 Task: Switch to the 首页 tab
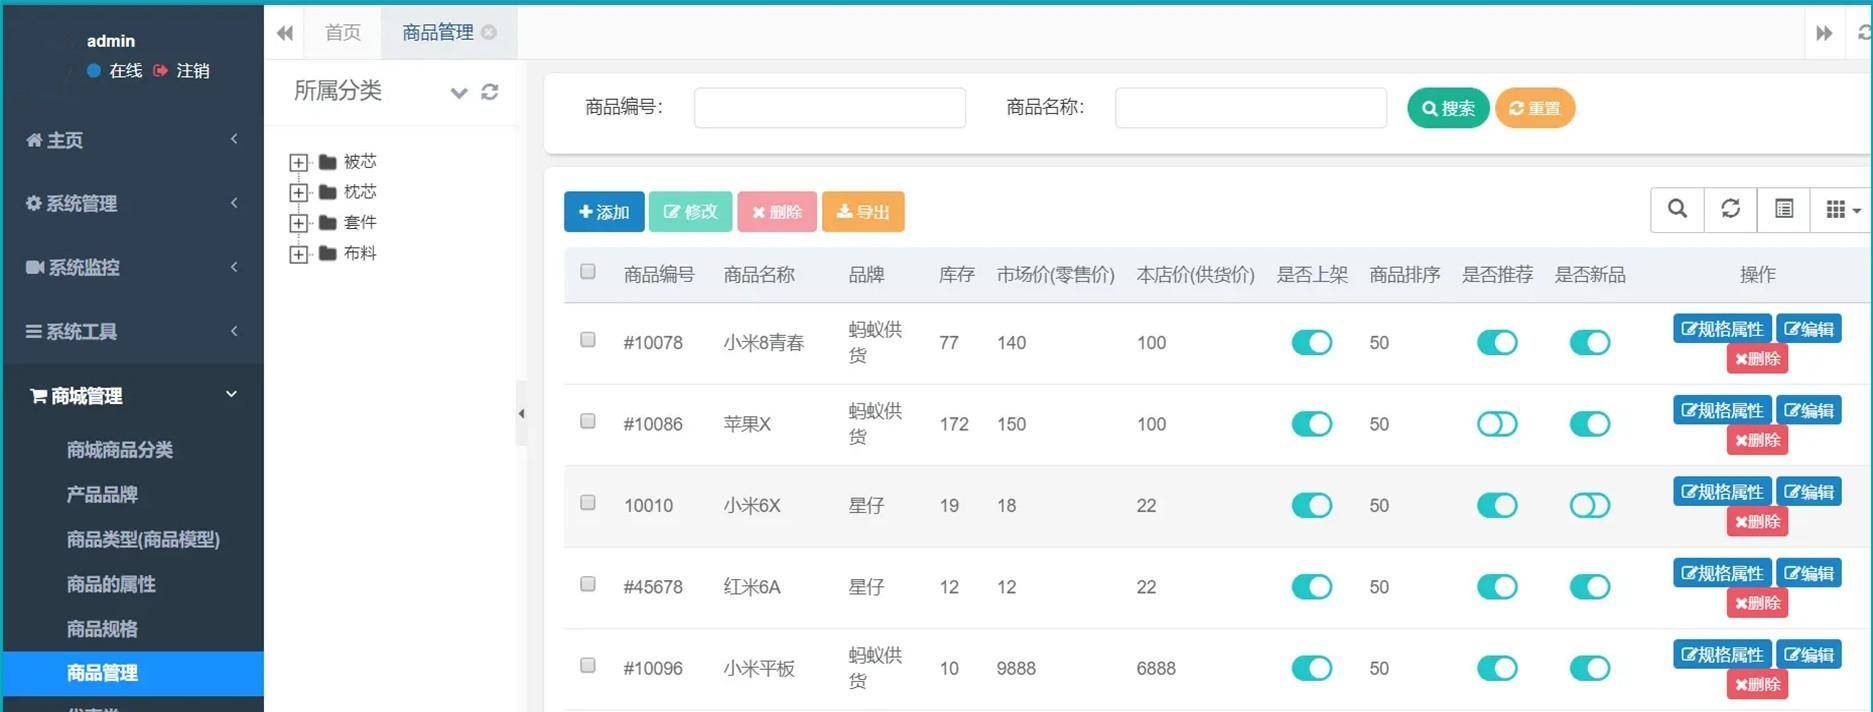point(343,32)
